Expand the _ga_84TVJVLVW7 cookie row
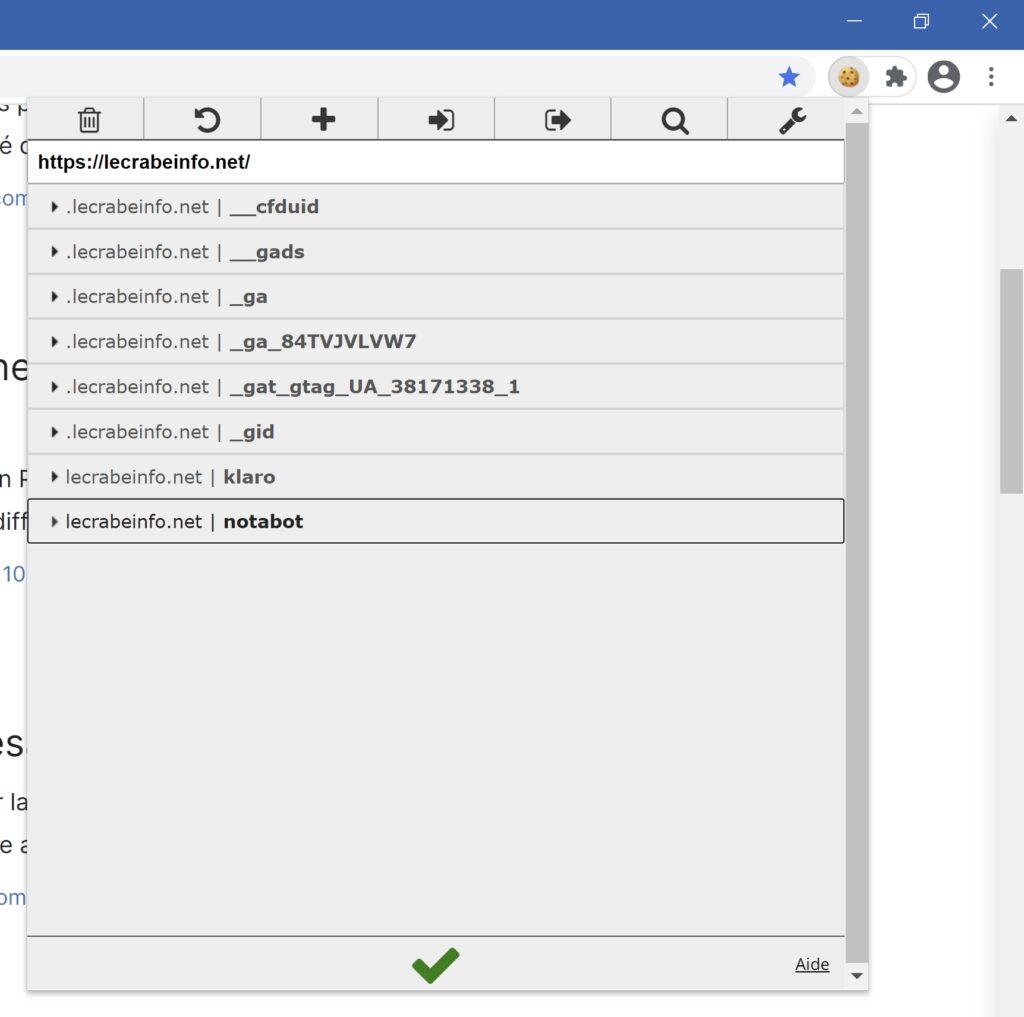The width and height of the screenshot is (1024, 1017). click(x=436, y=342)
